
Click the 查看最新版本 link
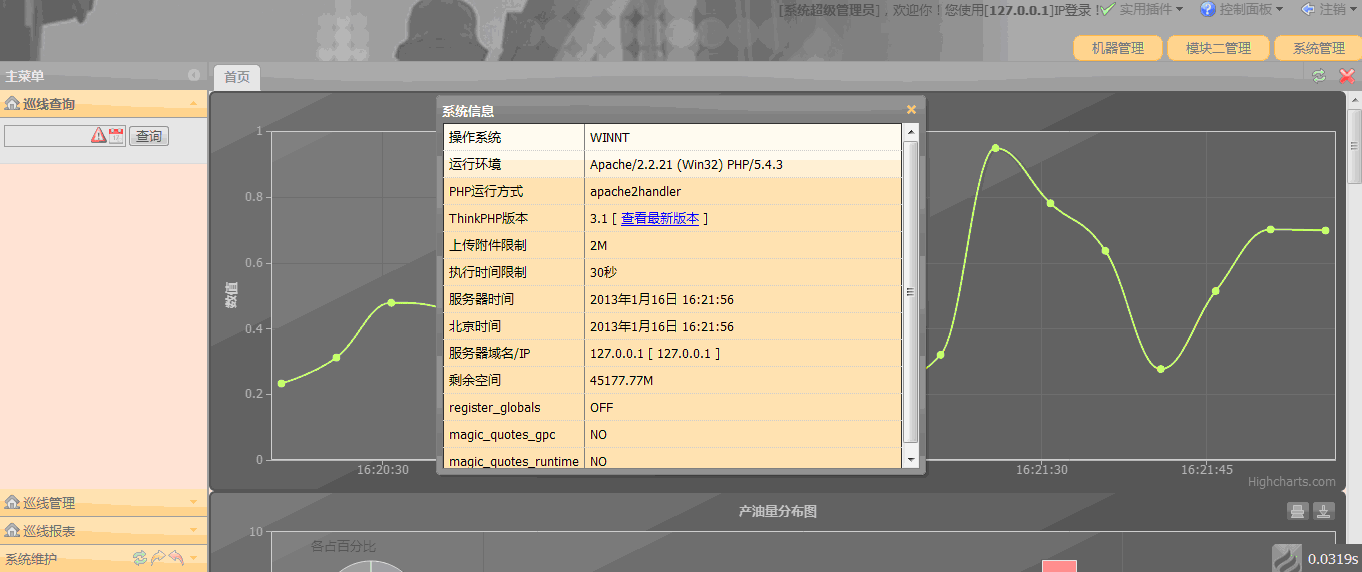[659, 218]
